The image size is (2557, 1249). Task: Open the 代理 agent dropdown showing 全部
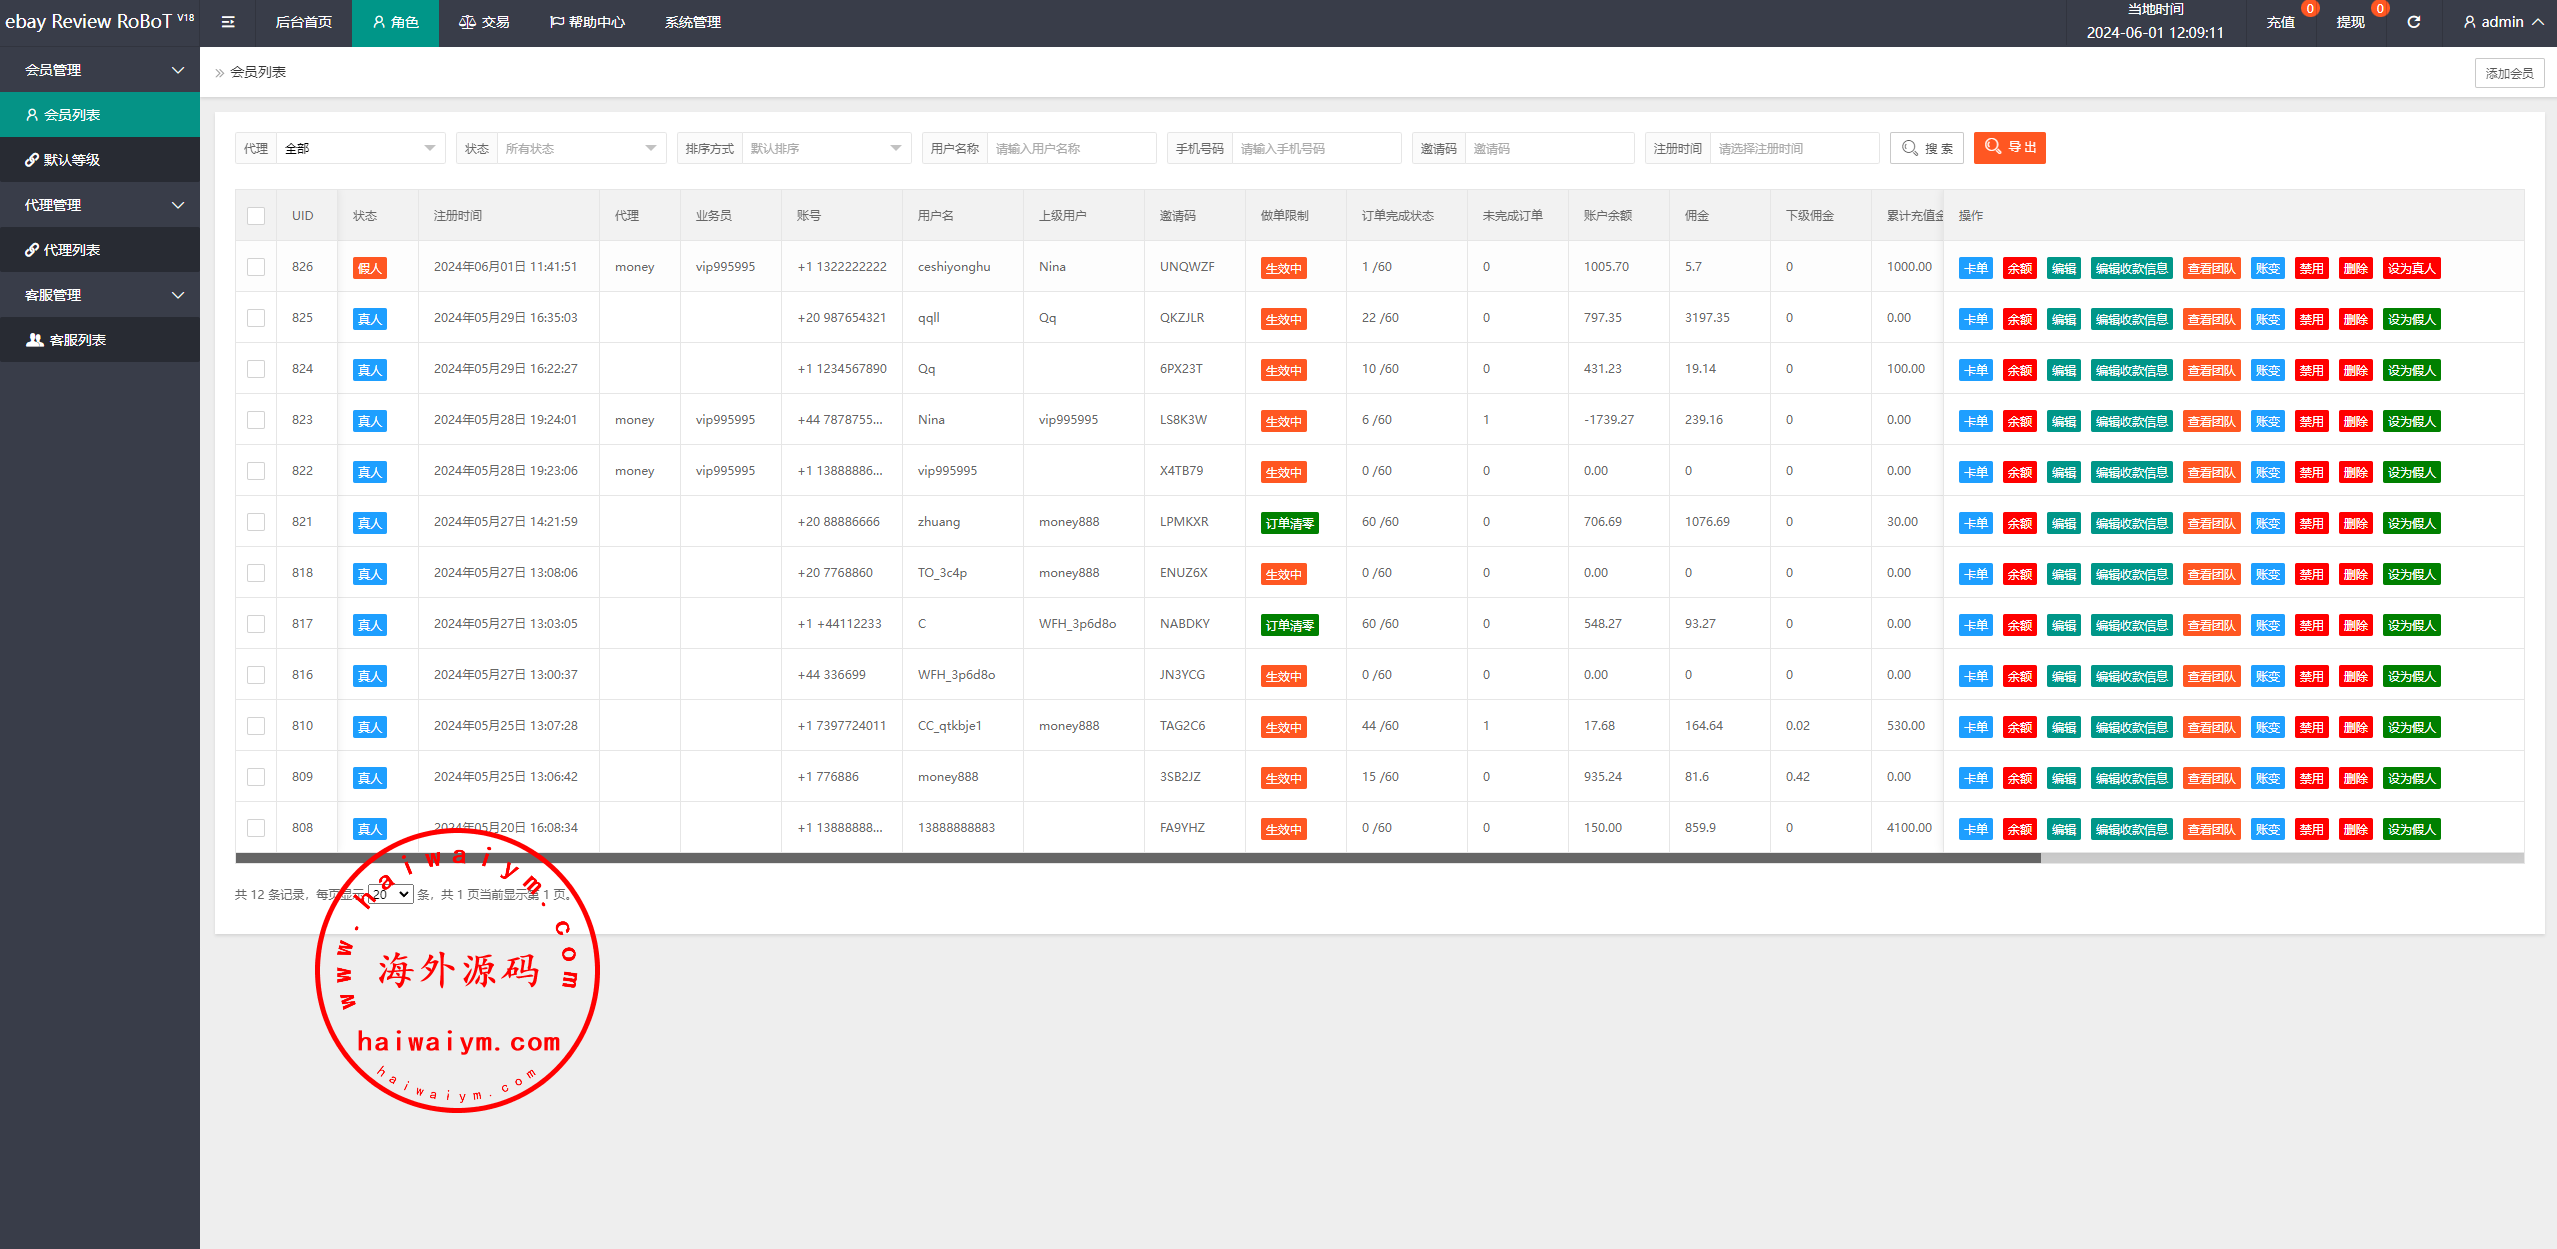pyautogui.click(x=358, y=148)
